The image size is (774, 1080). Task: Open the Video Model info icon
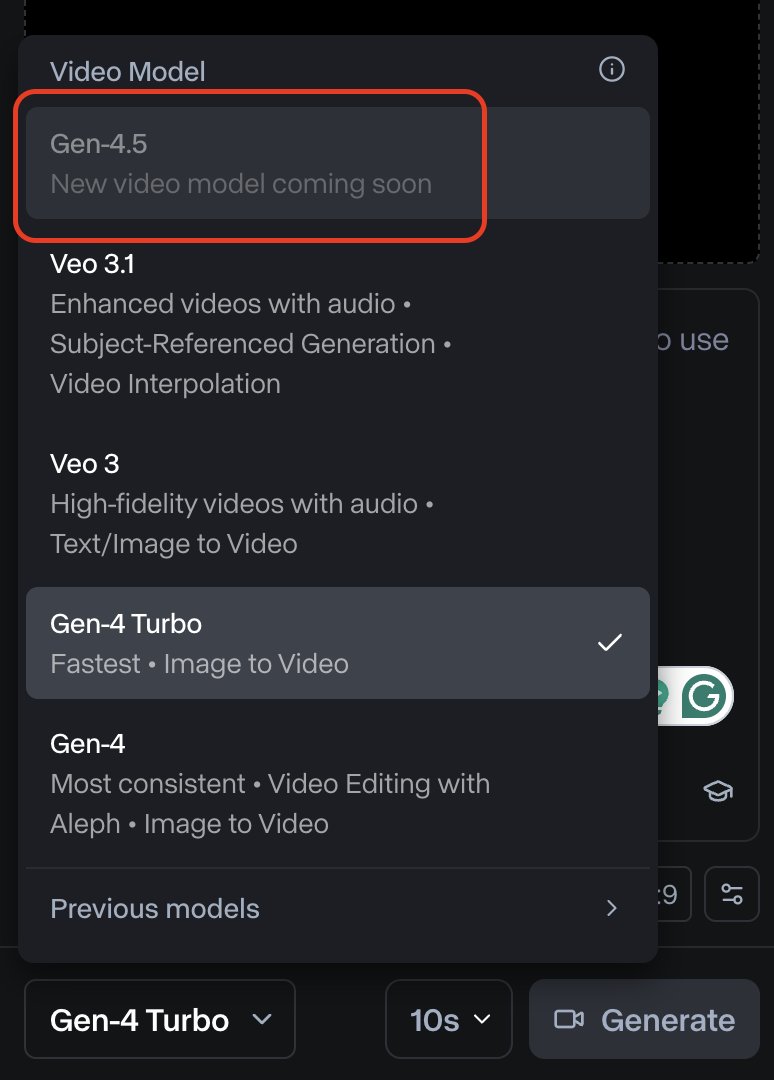click(611, 69)
